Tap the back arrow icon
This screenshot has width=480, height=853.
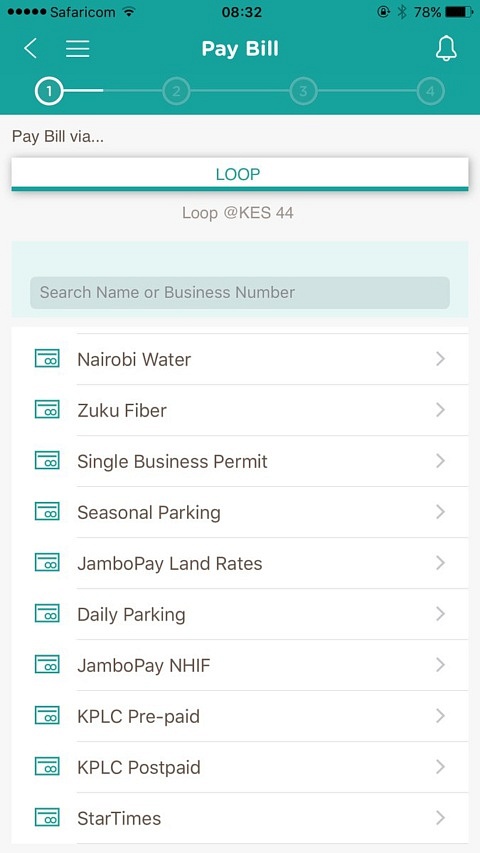coord(30,48)
